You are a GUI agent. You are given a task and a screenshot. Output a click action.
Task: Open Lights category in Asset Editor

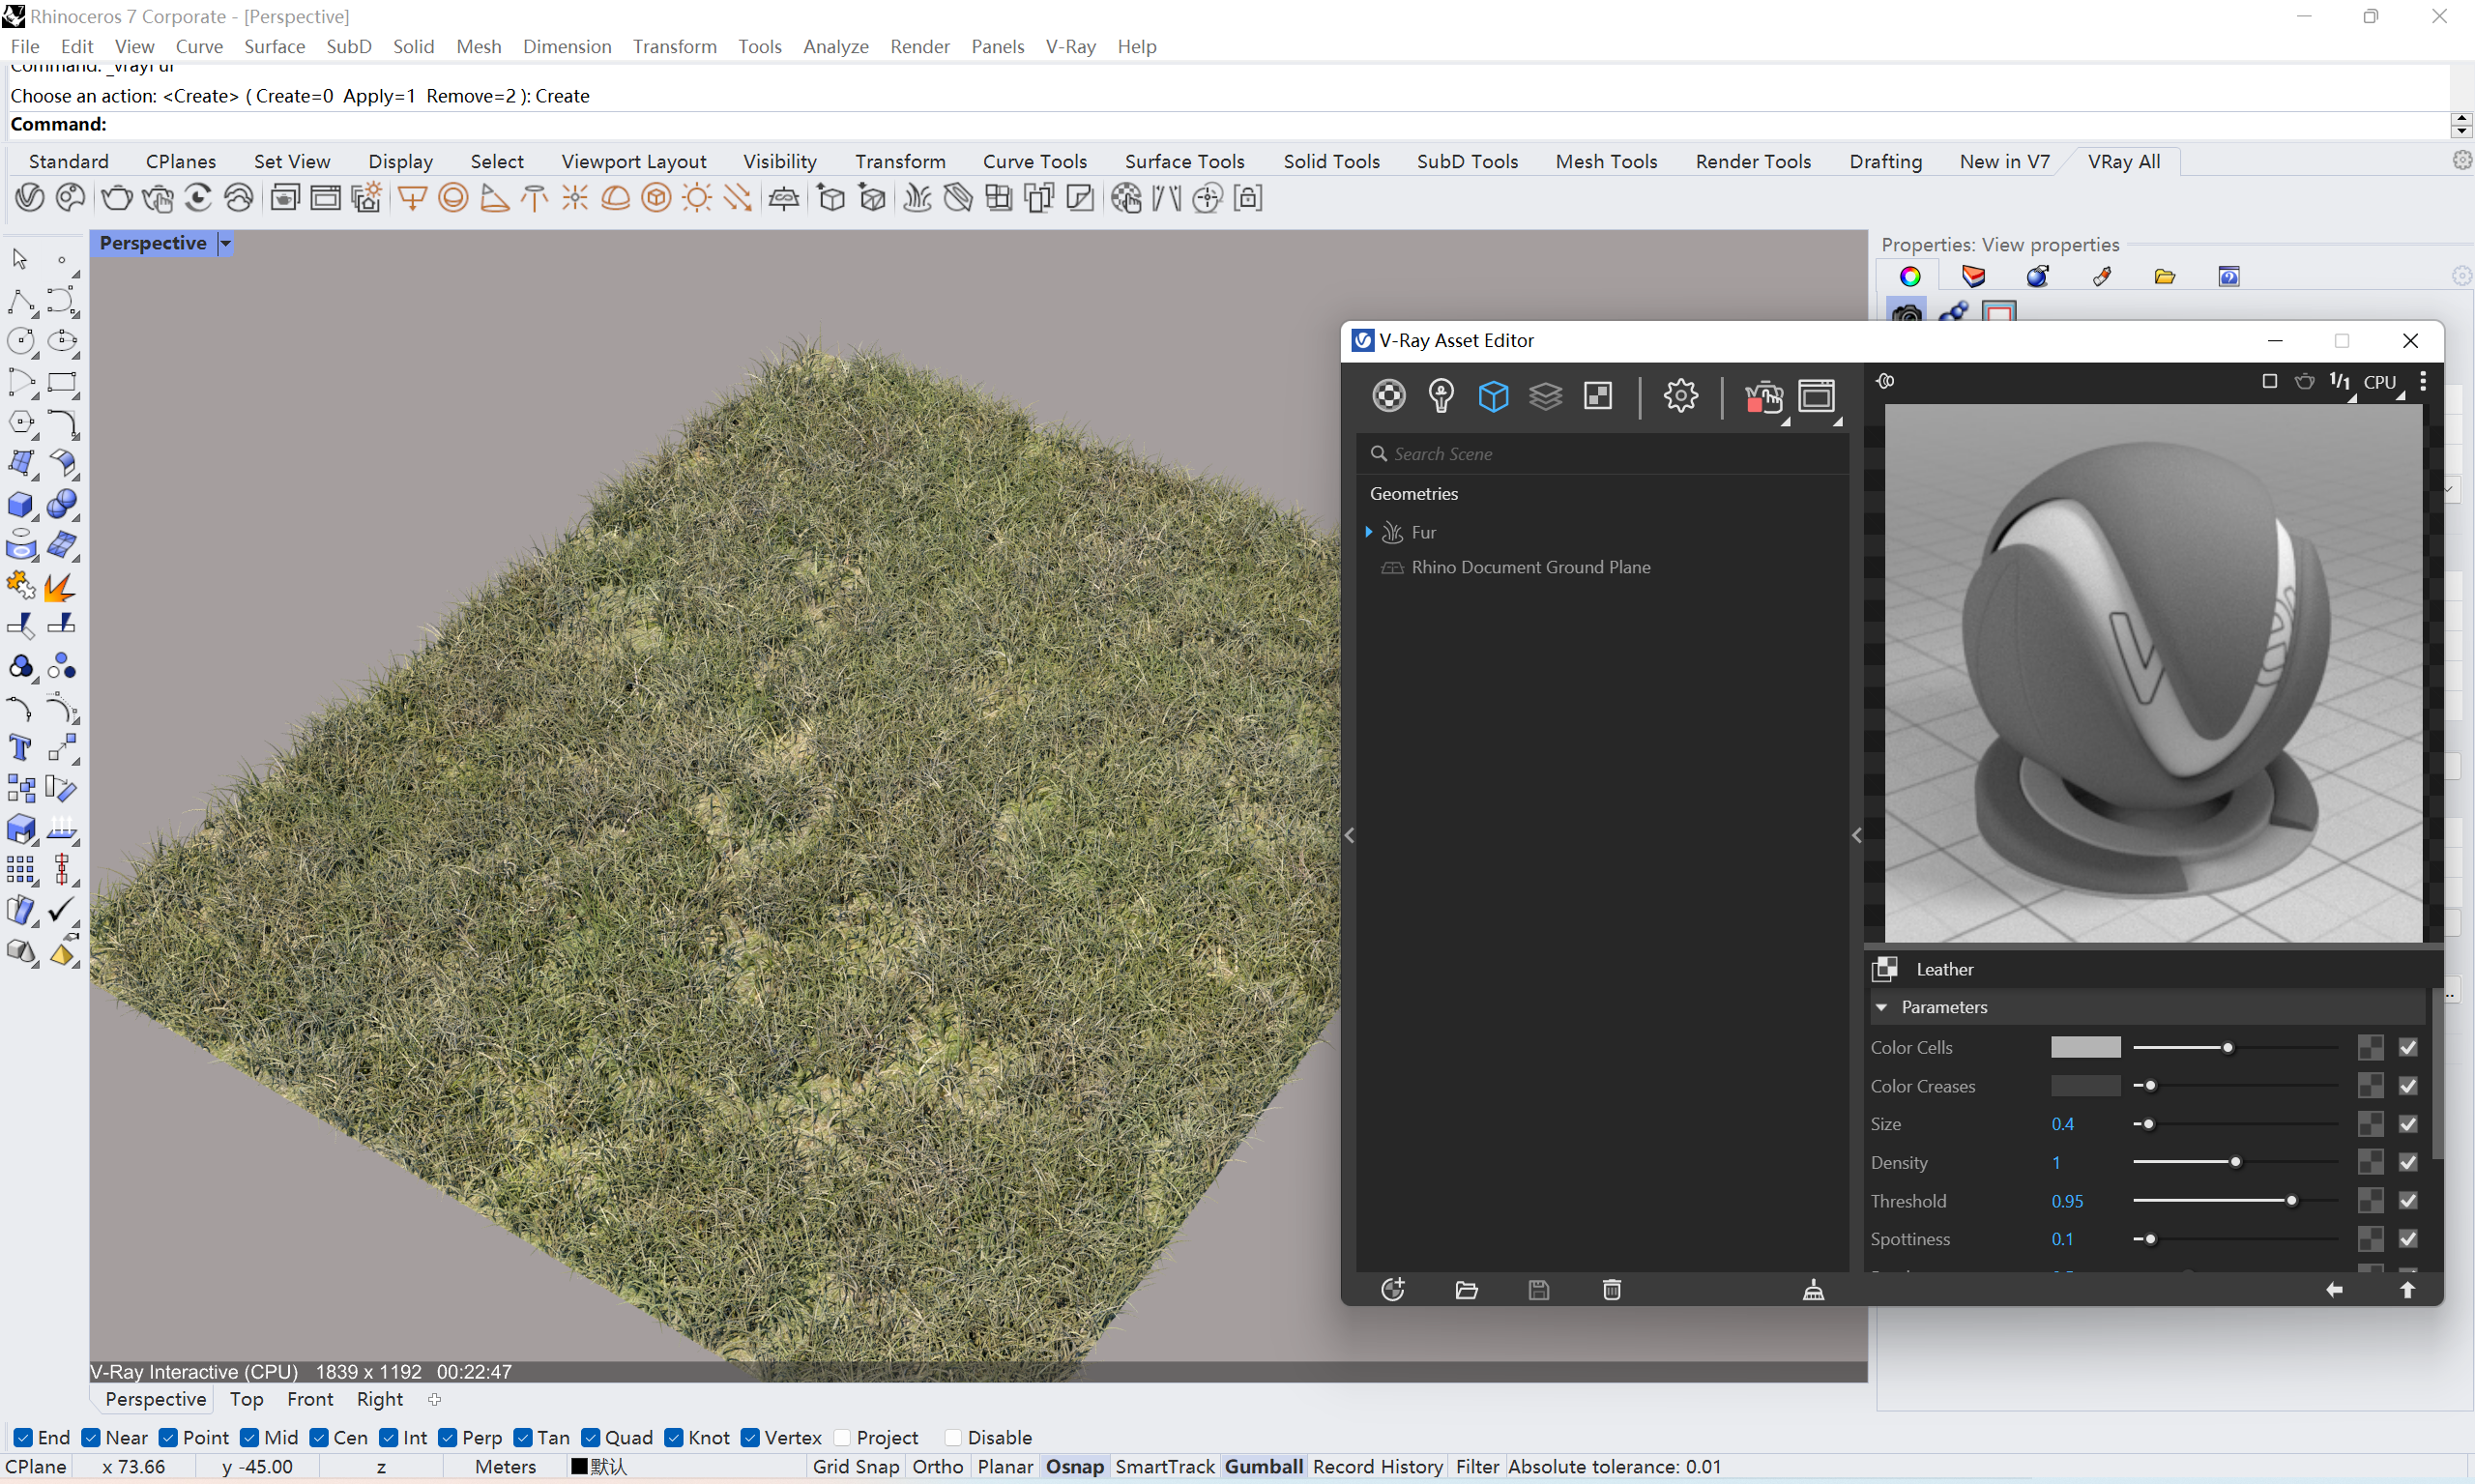(1440, 396)
